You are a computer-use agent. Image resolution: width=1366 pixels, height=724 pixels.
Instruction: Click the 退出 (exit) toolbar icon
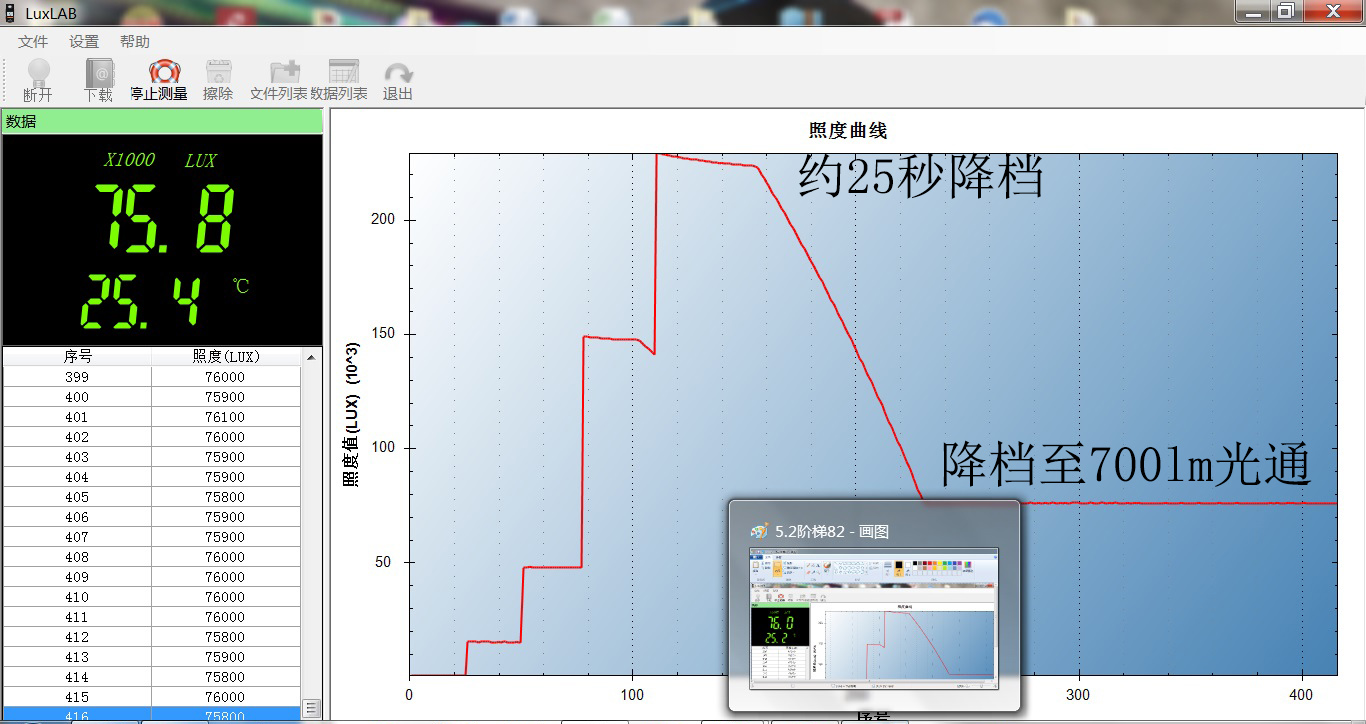[x=398, y=78]
